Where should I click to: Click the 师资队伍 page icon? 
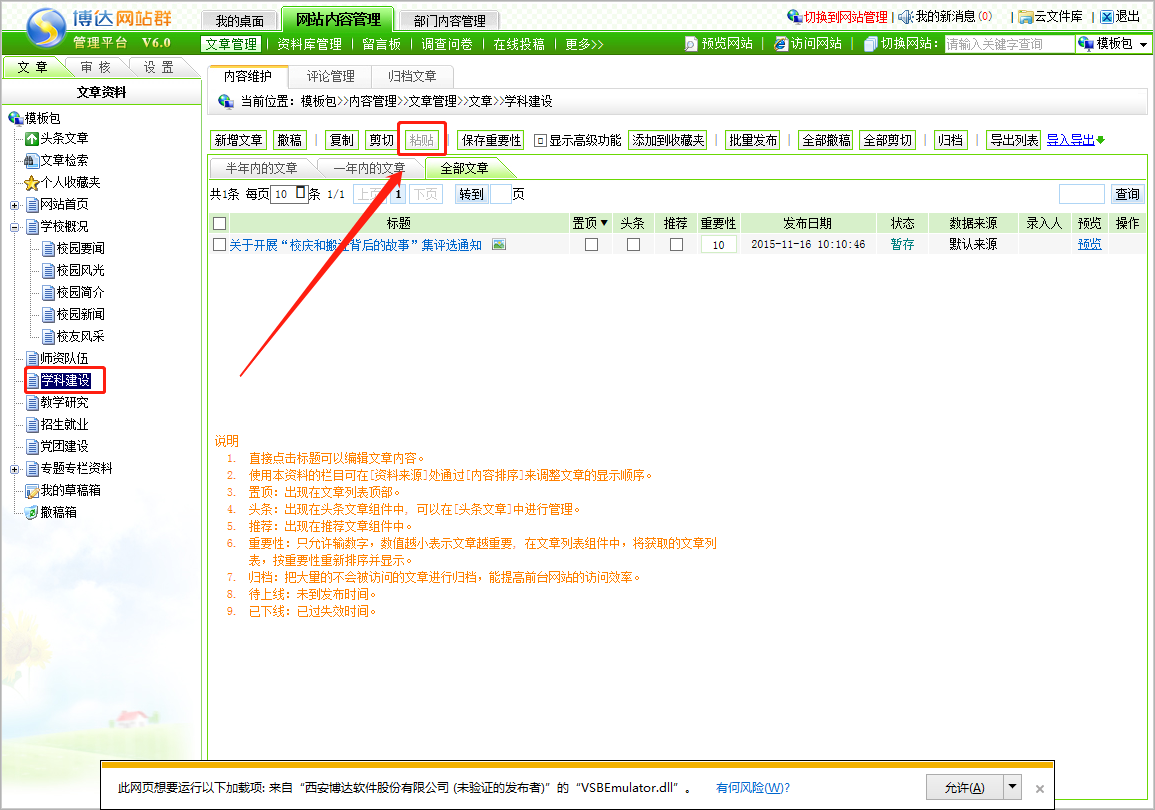(x=32, y=359)
